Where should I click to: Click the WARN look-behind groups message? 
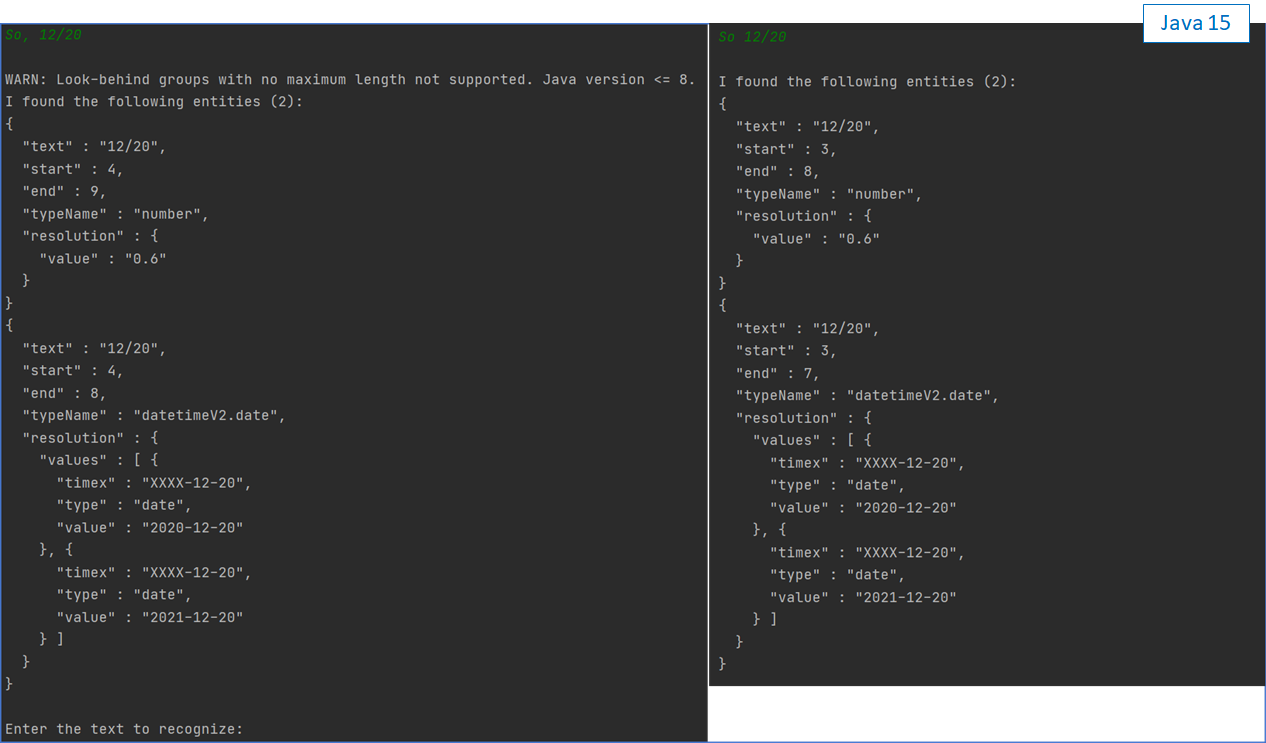tap(350, 79)
